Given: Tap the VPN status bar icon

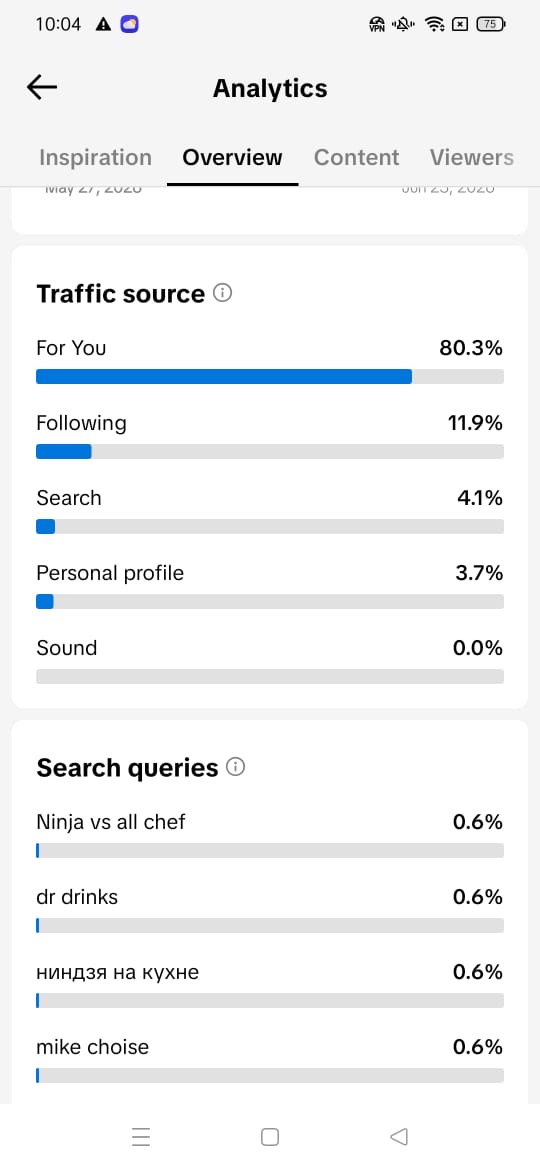Looking at the screenshot, I should pos(377,25).
